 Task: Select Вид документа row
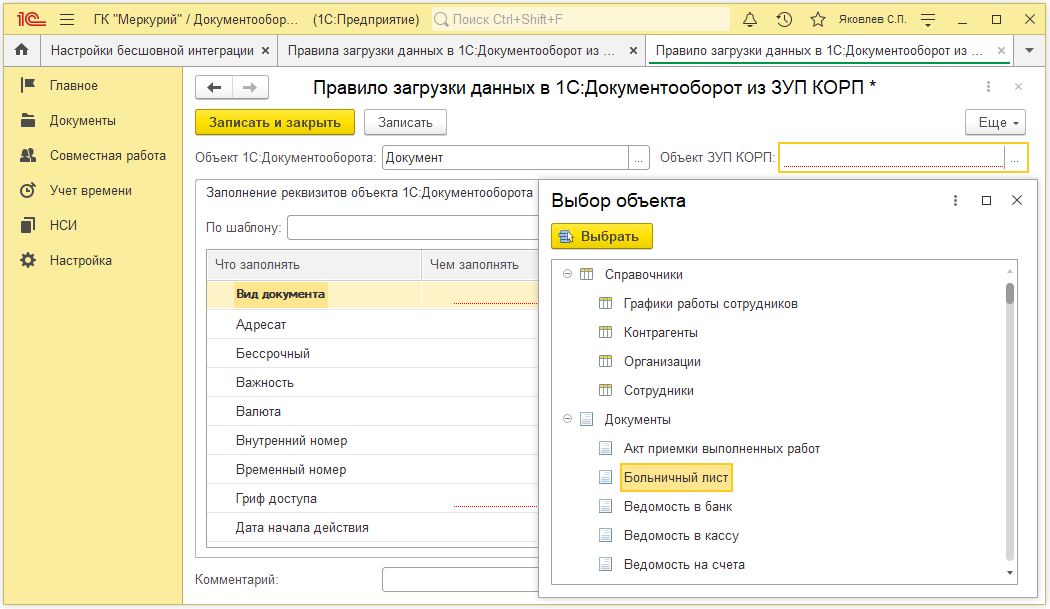tap(372, 294)
